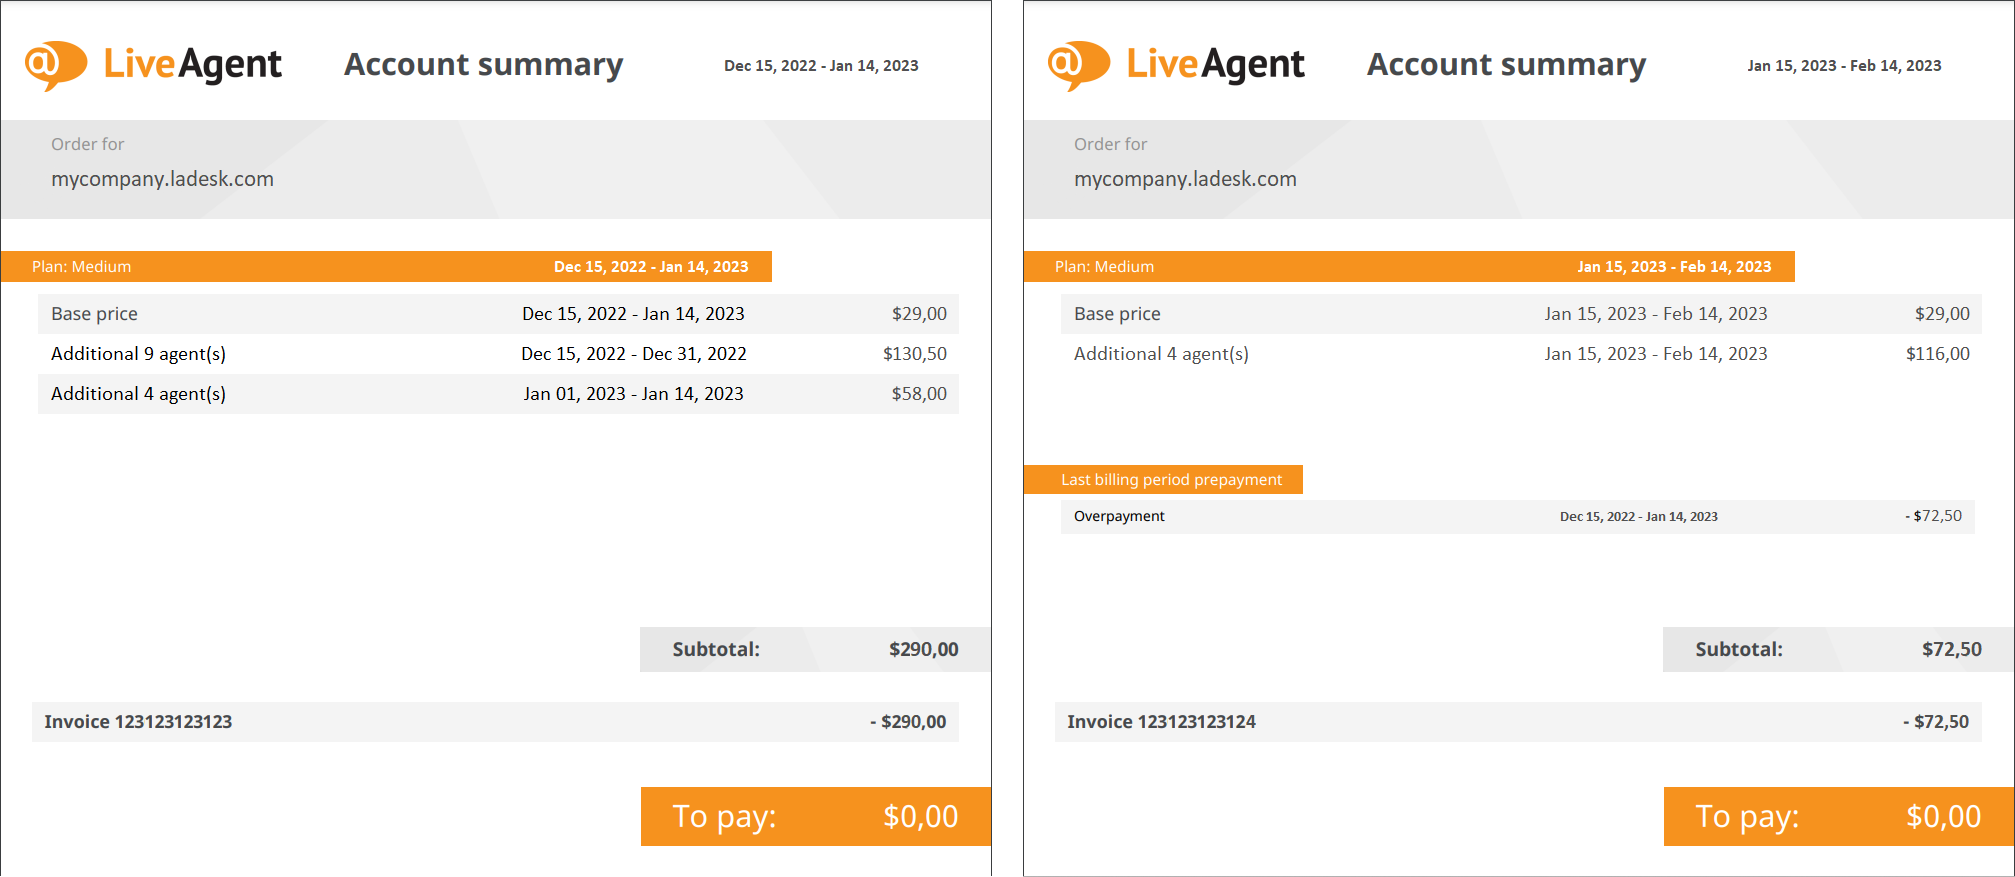This screenshot has width=2015, height=877.
Task: Click mycompany.ladesk.com on the left invoice
Action: (162, 179)
